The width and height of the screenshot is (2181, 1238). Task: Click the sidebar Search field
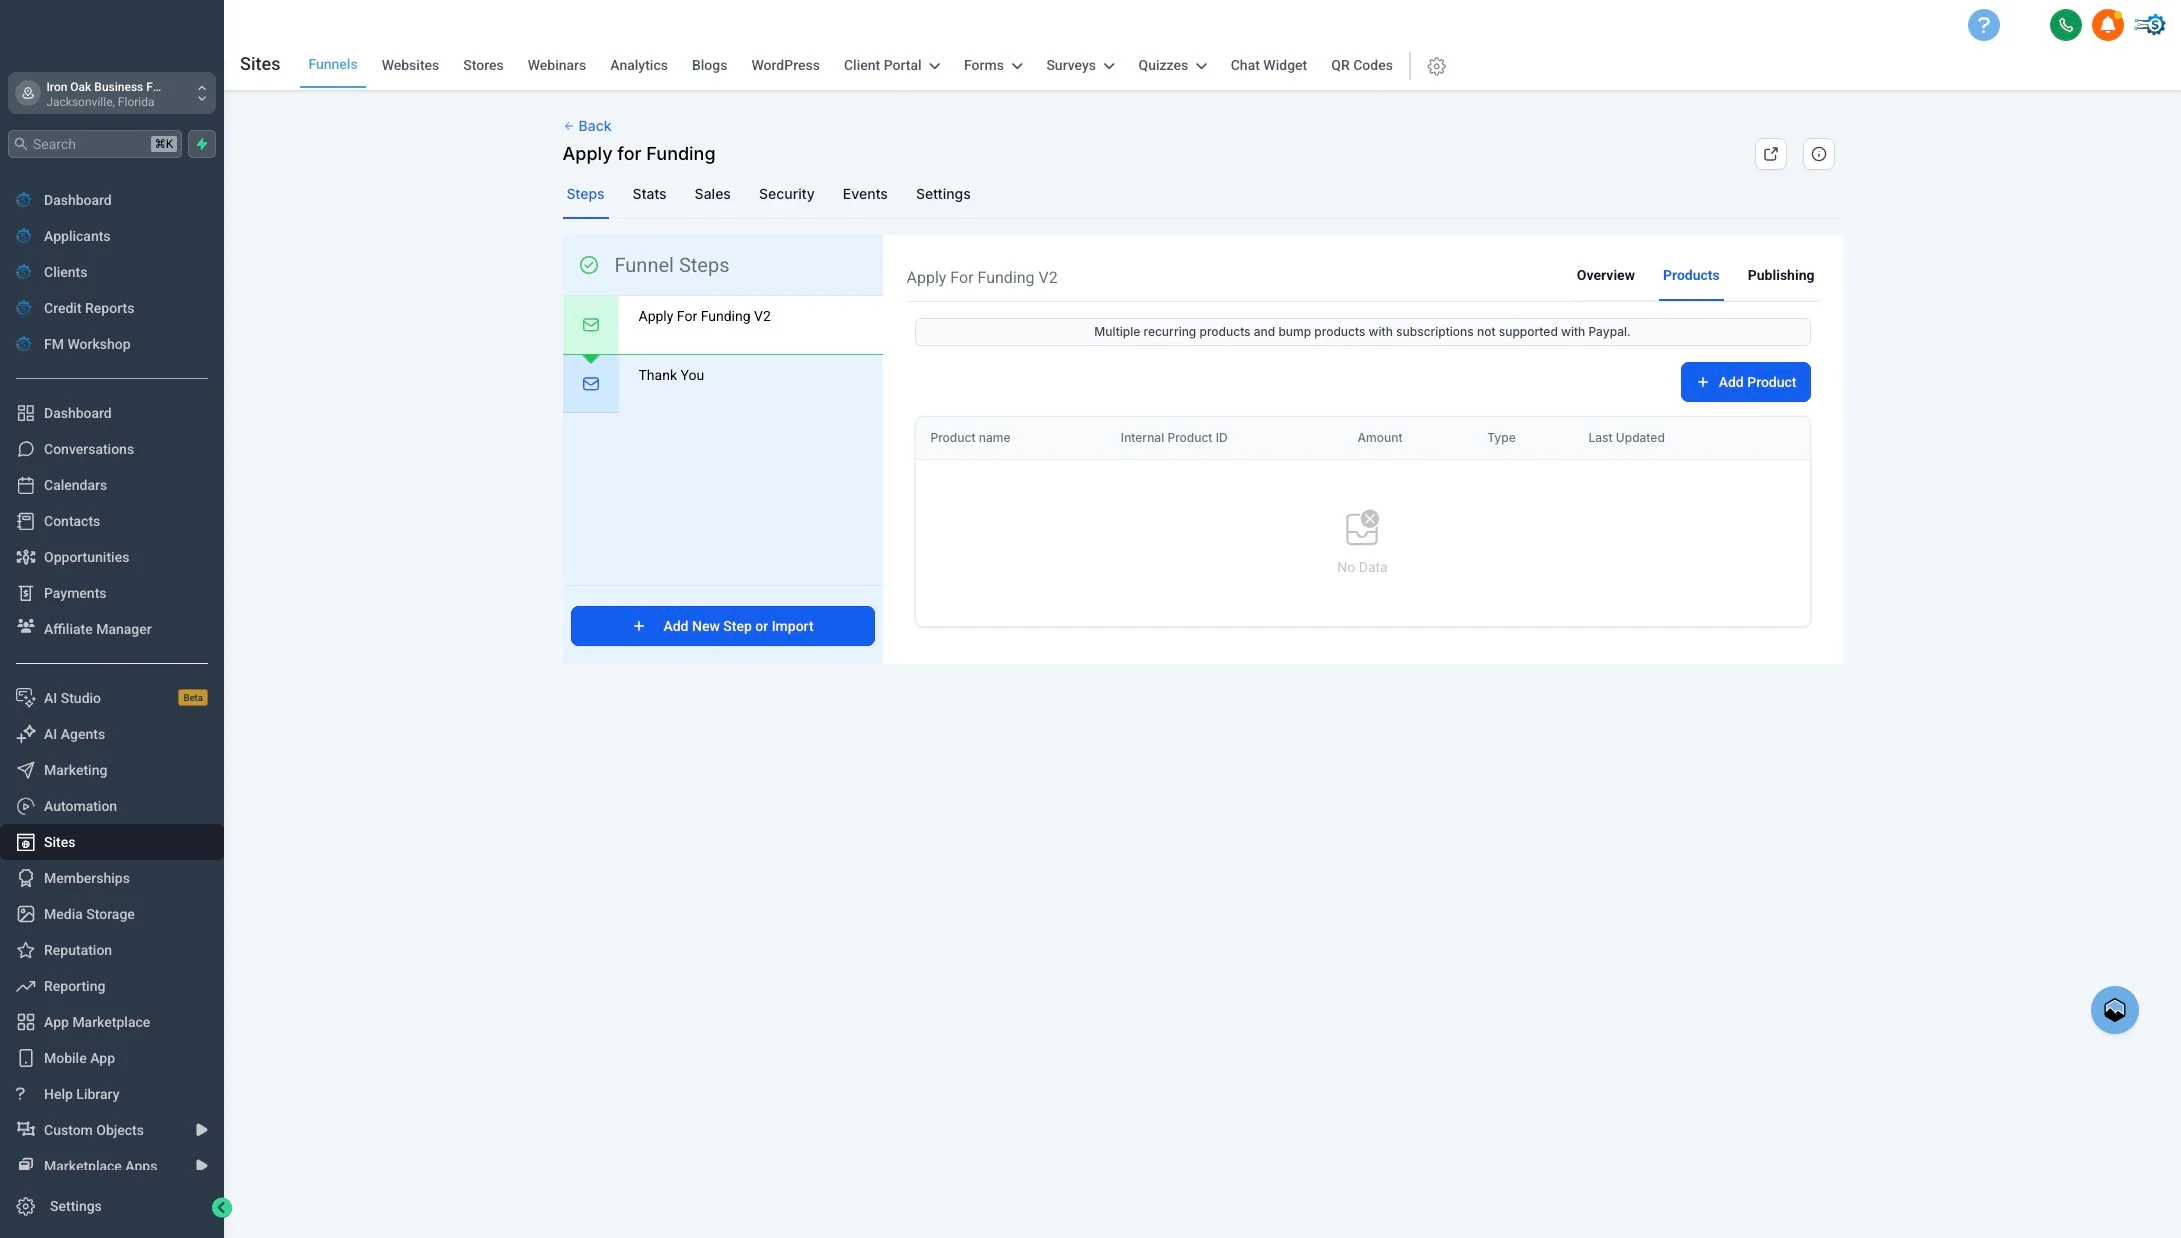coord(95,144)
